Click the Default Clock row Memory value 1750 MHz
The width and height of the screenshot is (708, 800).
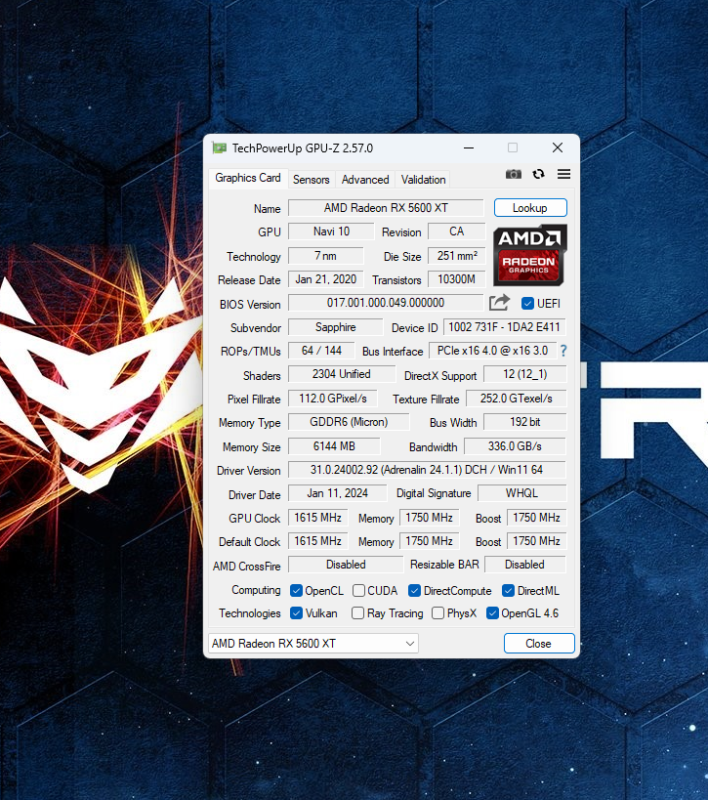point(429,541)
